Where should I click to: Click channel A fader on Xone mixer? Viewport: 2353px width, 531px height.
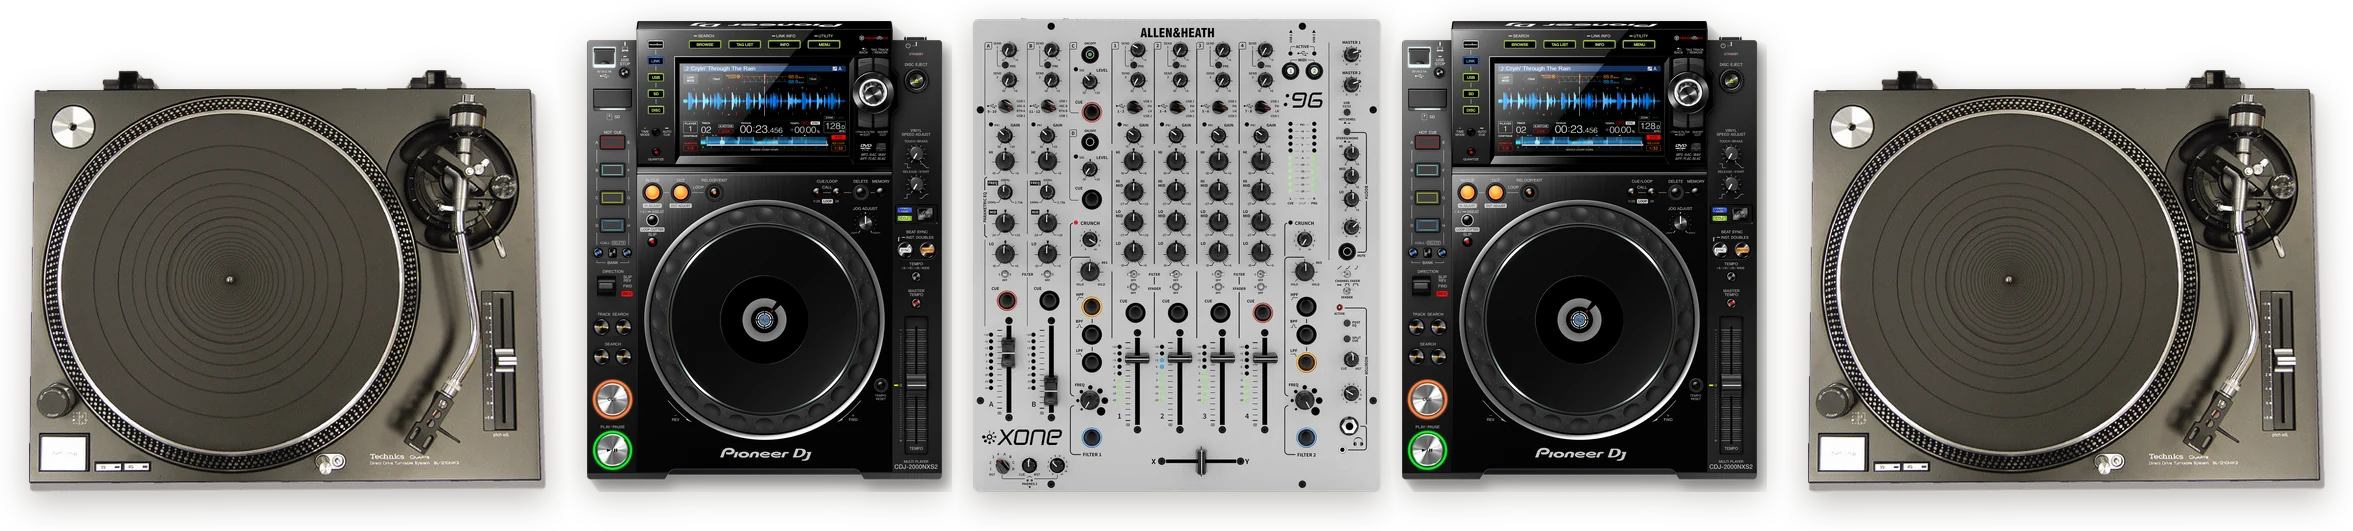click(1008, 351)
